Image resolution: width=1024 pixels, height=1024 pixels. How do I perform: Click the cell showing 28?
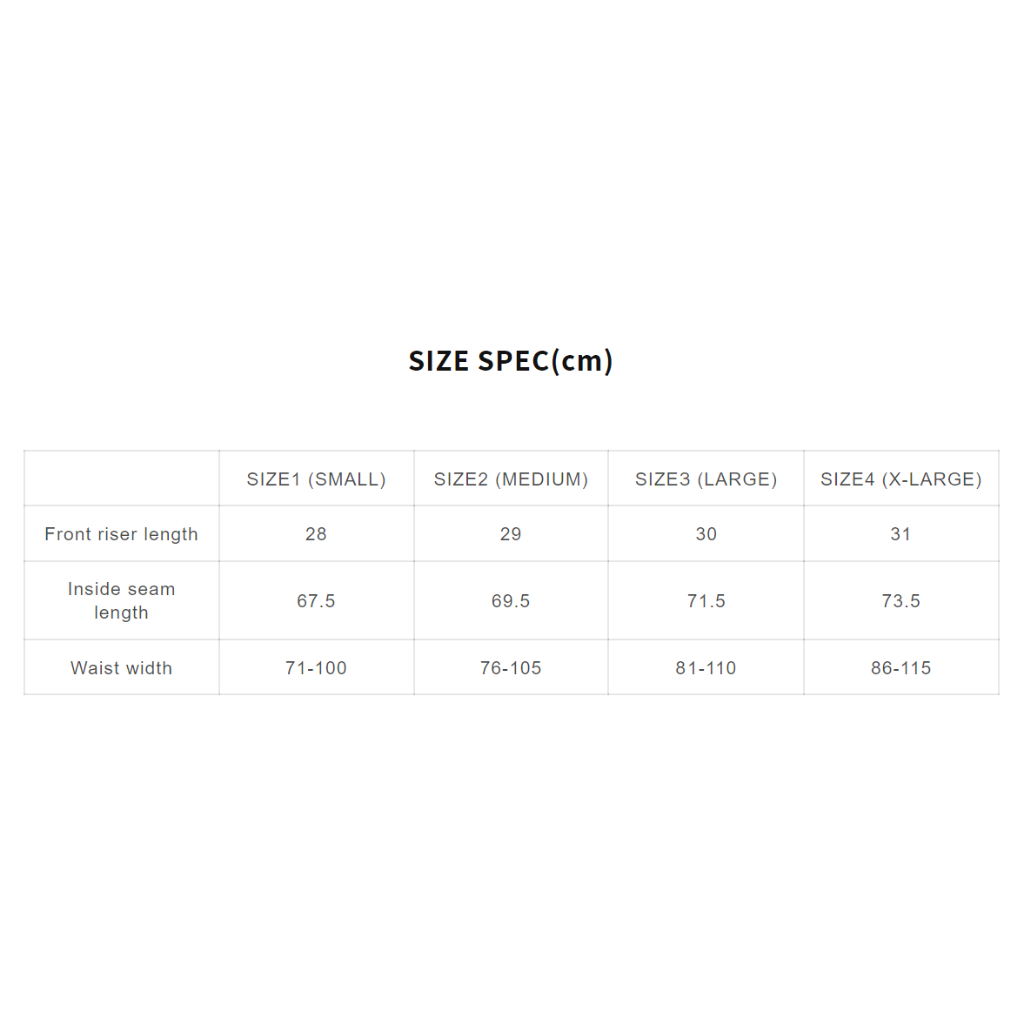[x=316, y=534]
